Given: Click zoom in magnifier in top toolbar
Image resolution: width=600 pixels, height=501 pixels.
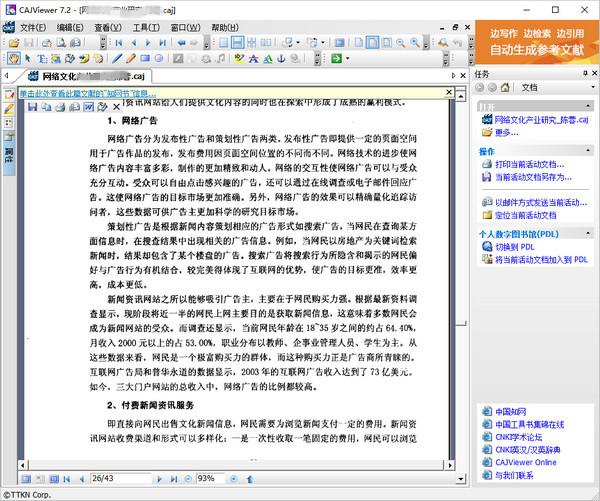Looking at the screenshot, I should [415, 42].
